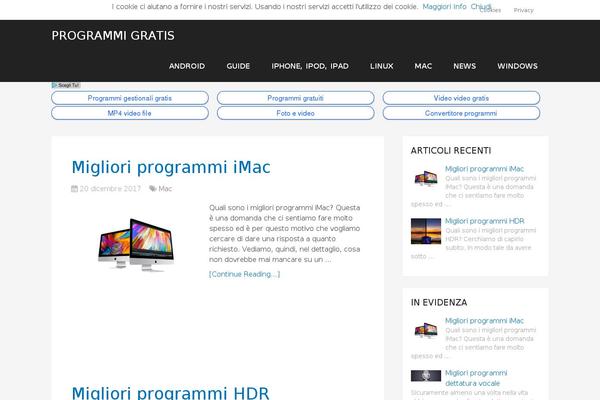Open the Guide menu item

pos(238,66)
